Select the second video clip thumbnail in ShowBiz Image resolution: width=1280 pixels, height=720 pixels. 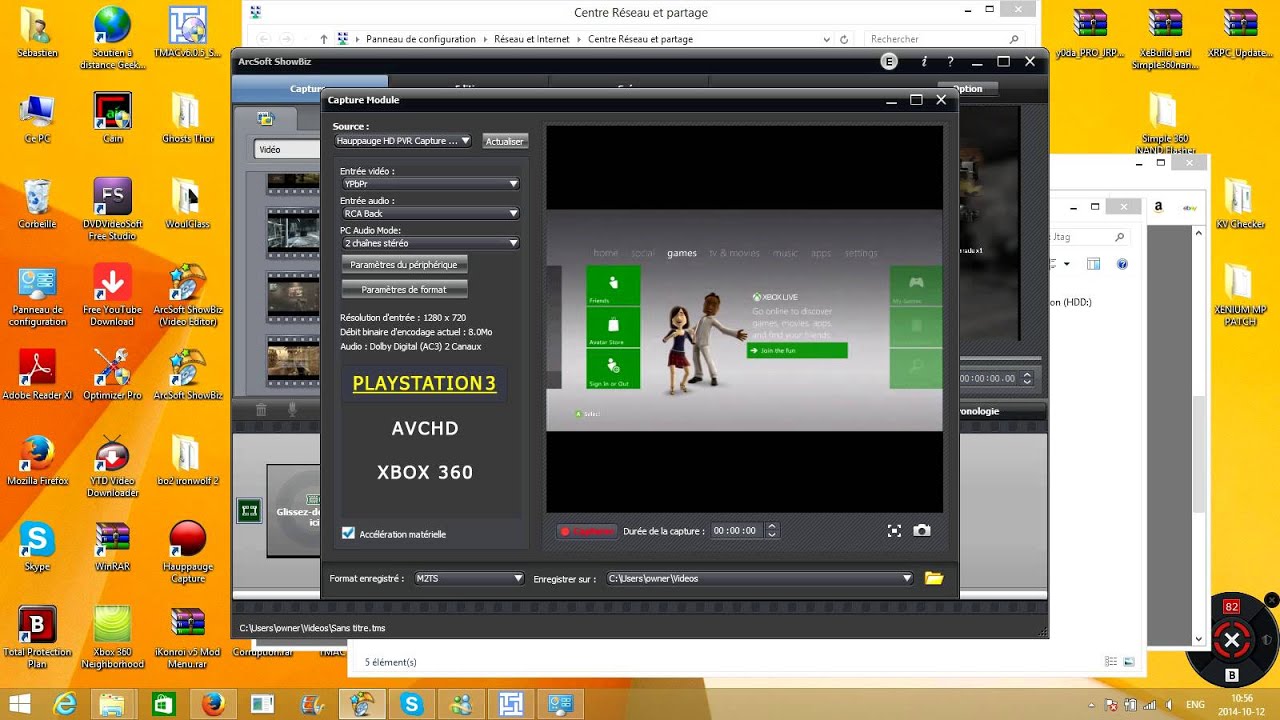(x=293, y=233)
